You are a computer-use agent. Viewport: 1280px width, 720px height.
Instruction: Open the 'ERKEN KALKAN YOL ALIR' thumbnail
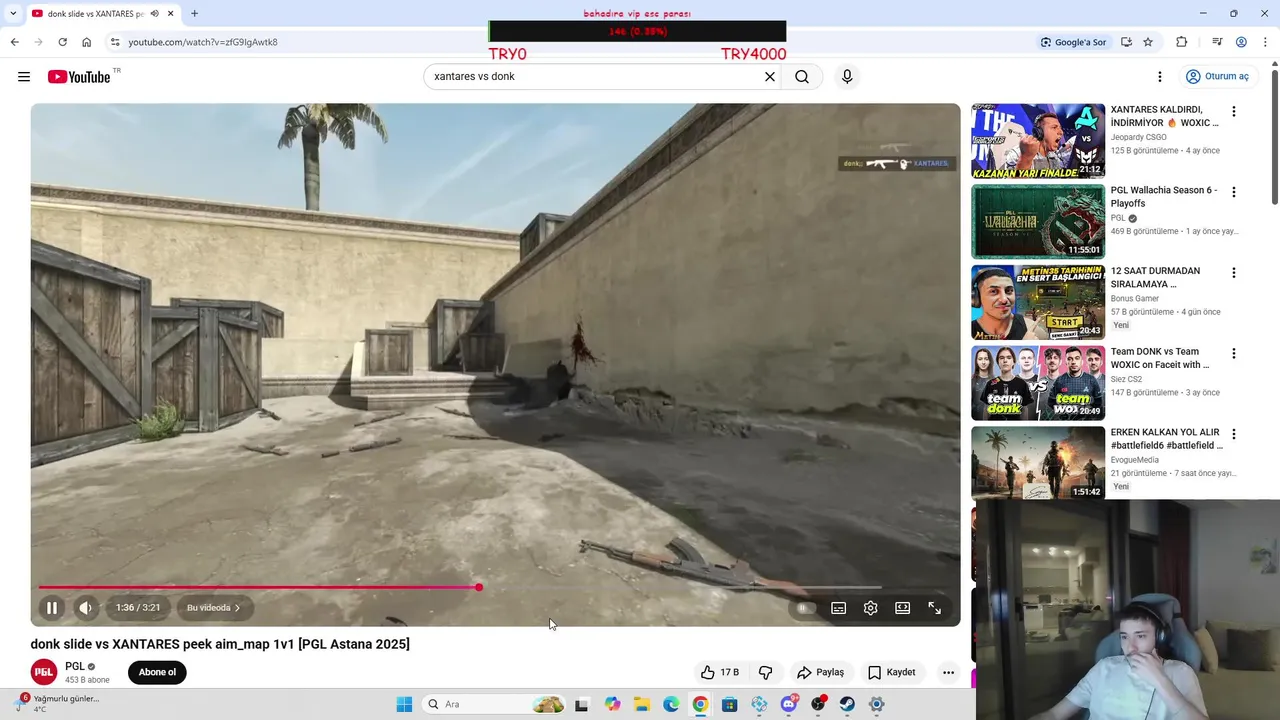pyautogui.click(x=1038, y=464)
